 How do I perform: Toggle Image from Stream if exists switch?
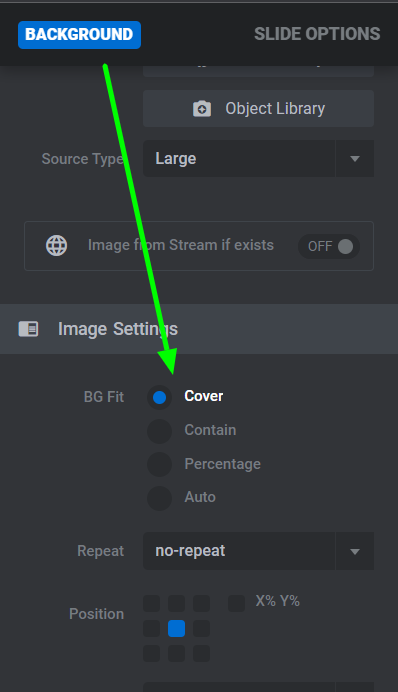point(329,246)
